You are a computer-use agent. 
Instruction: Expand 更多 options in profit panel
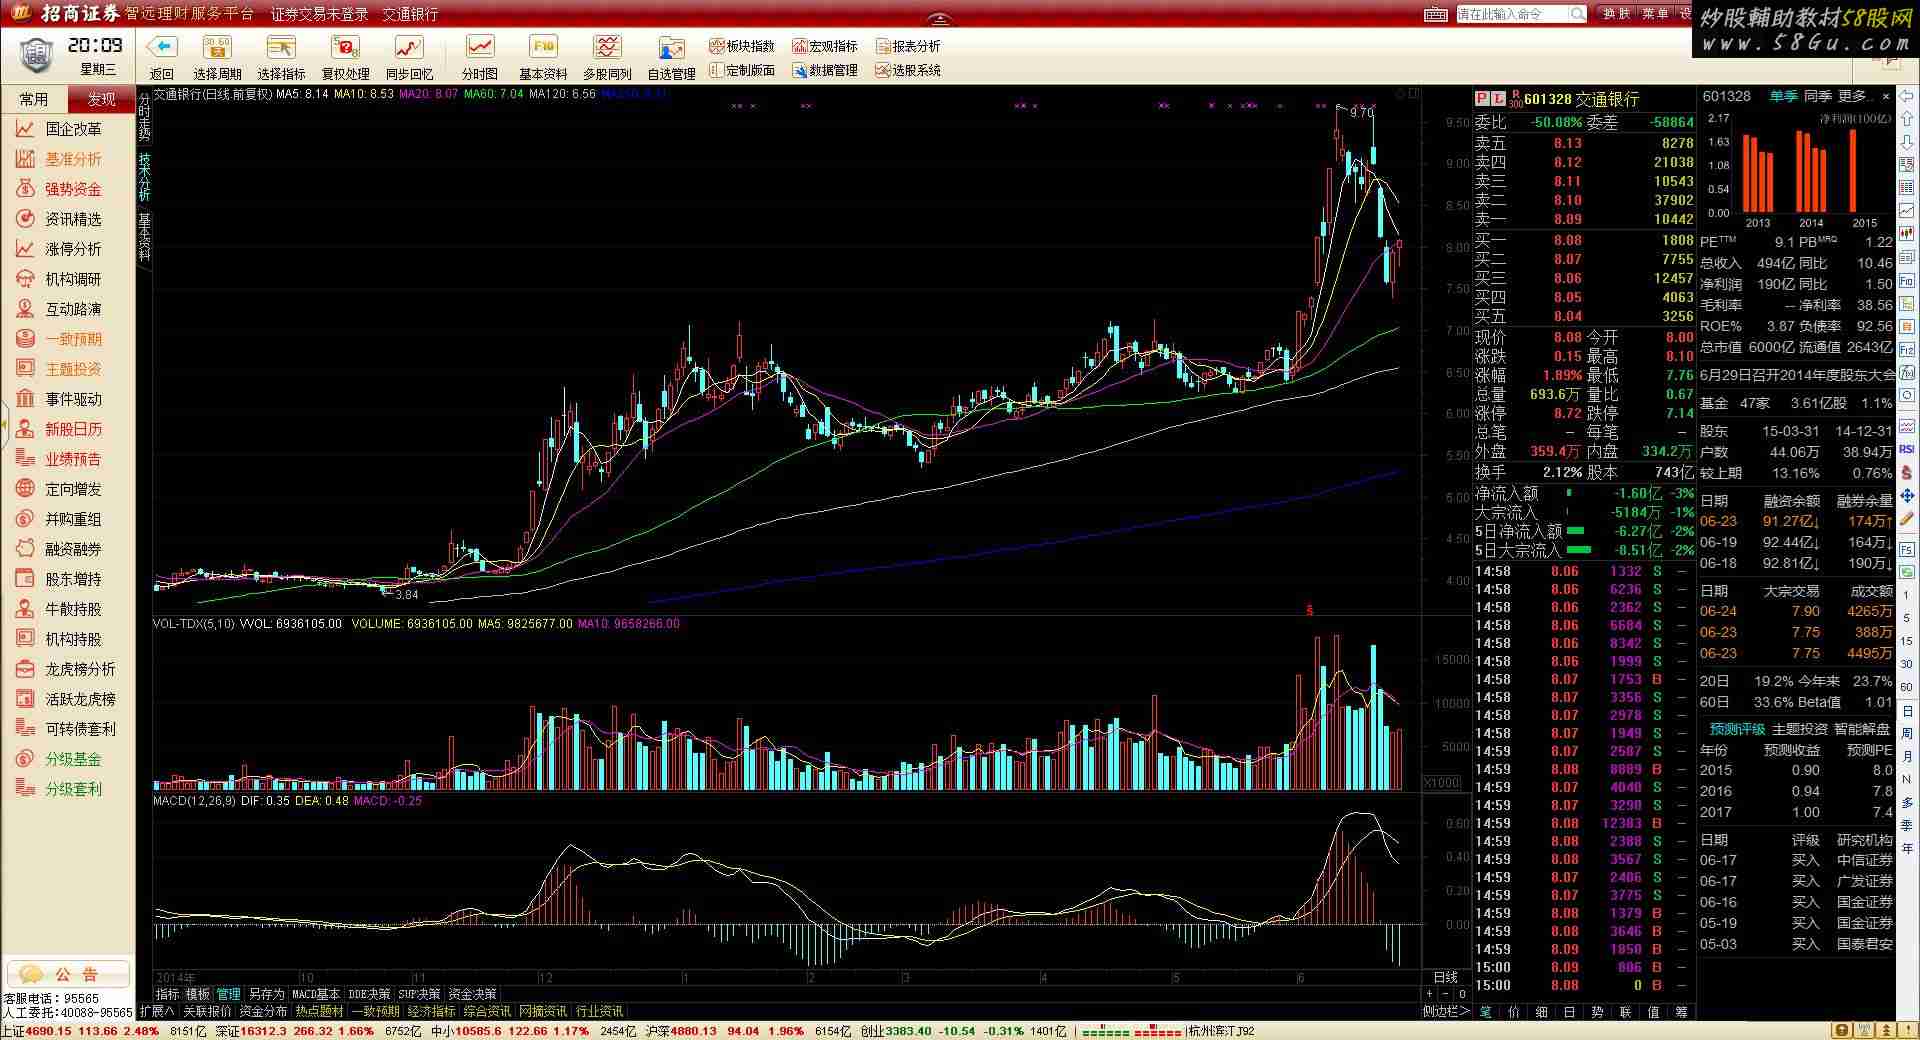click(x=1855, y=96)
